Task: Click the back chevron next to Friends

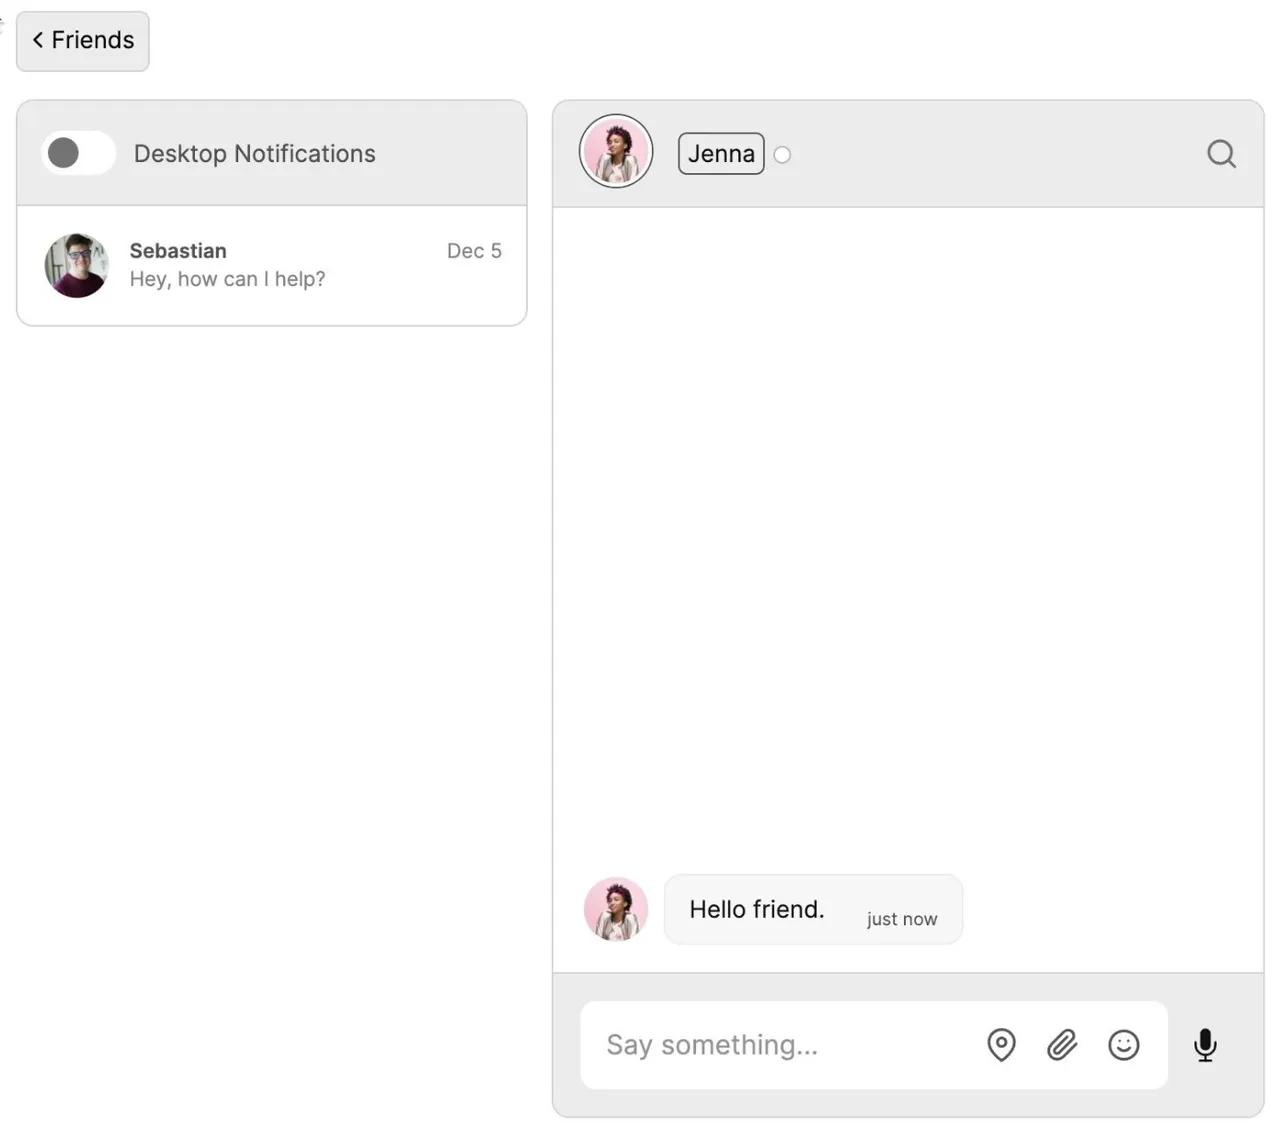Action: [x=36, y=40]
